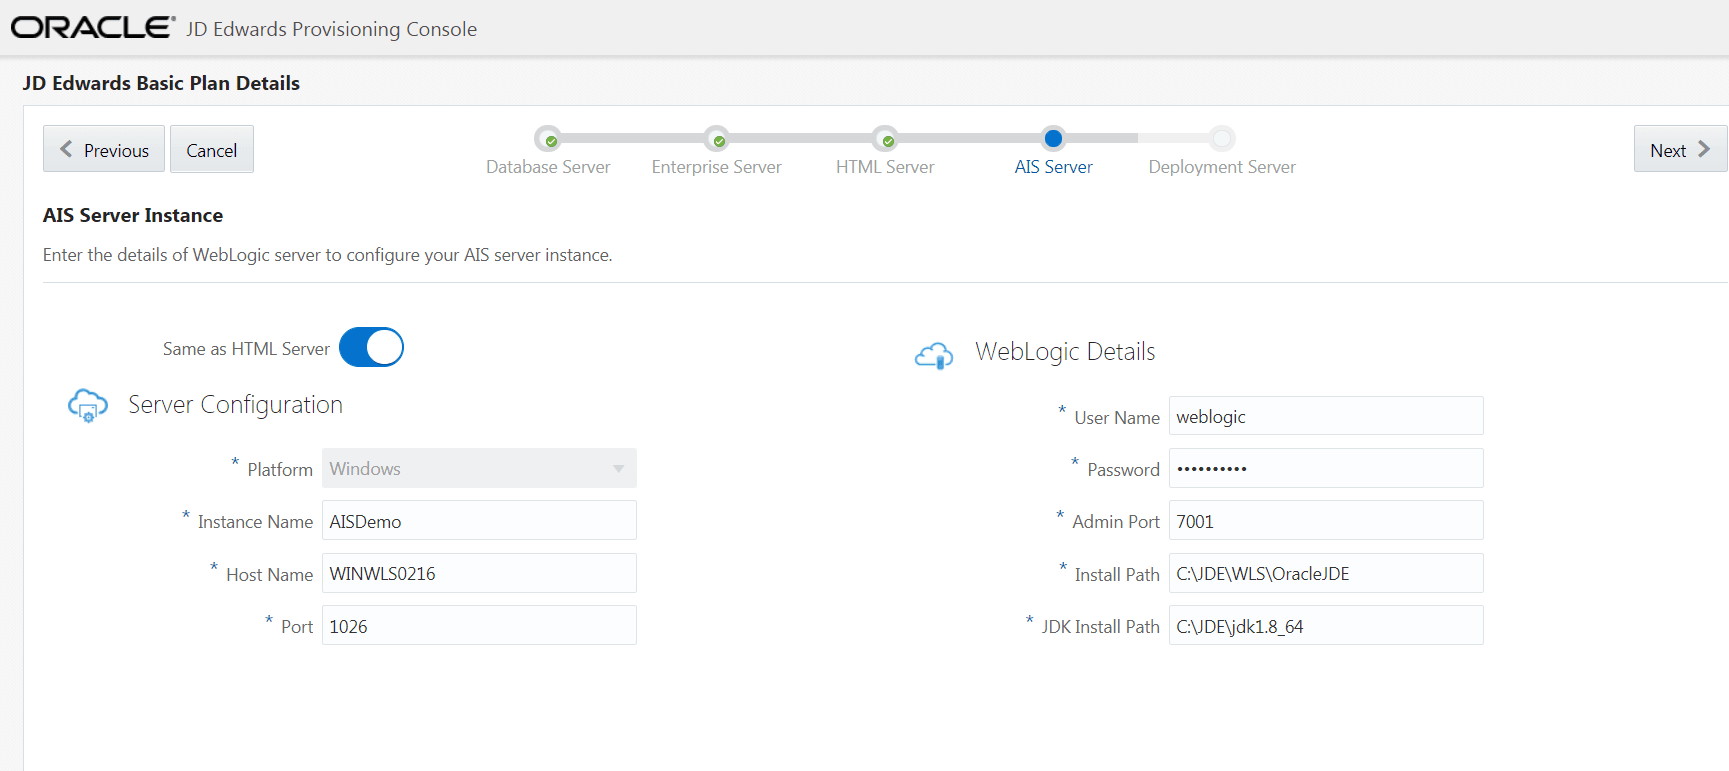Click the JDK Install Path field label
Image resolution: width=1729 pixels, height=771 pixels.
1101,627
